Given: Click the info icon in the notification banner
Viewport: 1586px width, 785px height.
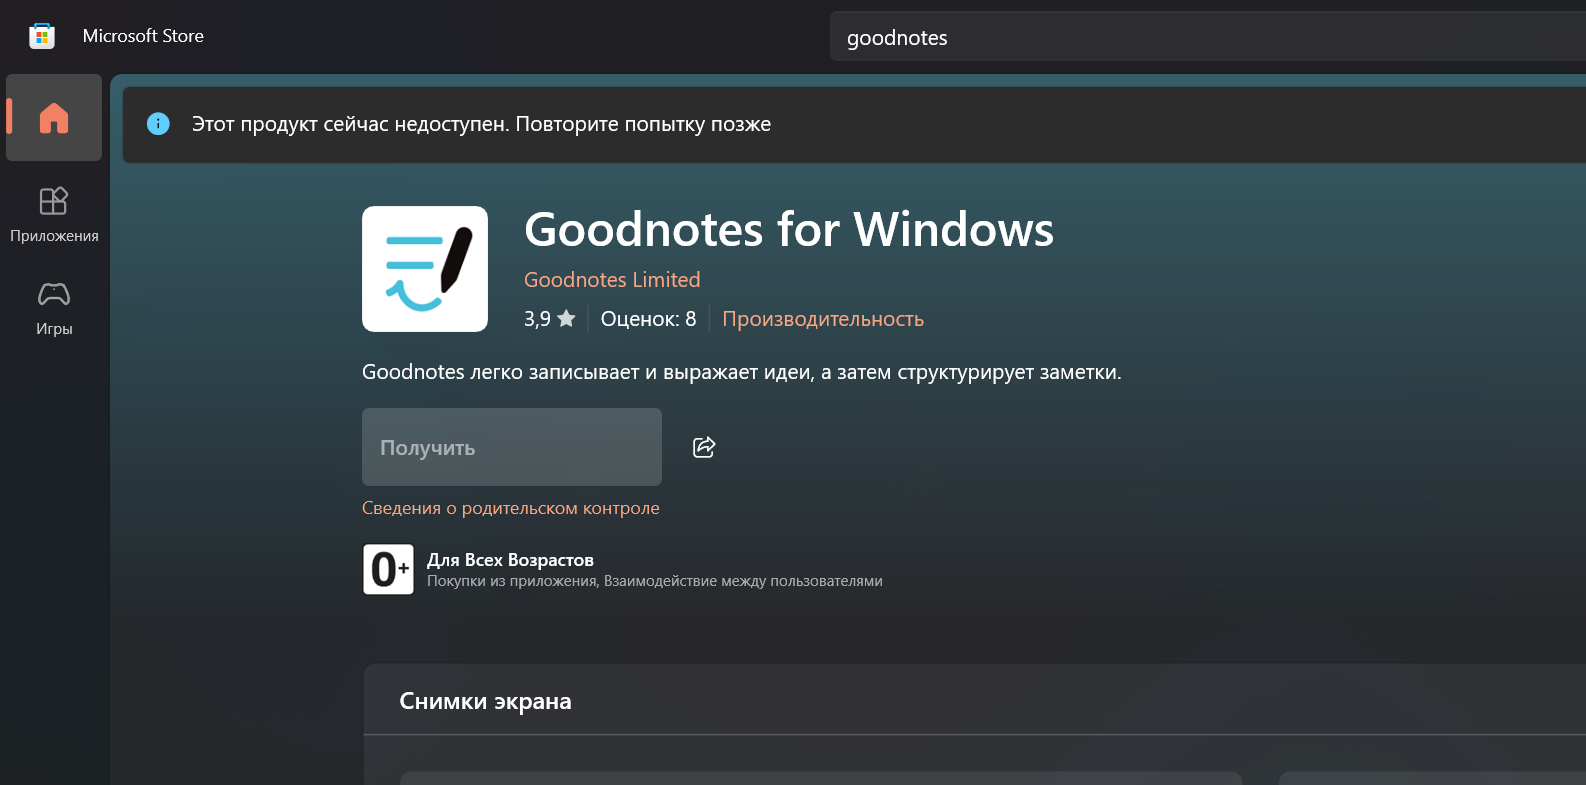Looking at the screenshot, I should pos(158,124).
